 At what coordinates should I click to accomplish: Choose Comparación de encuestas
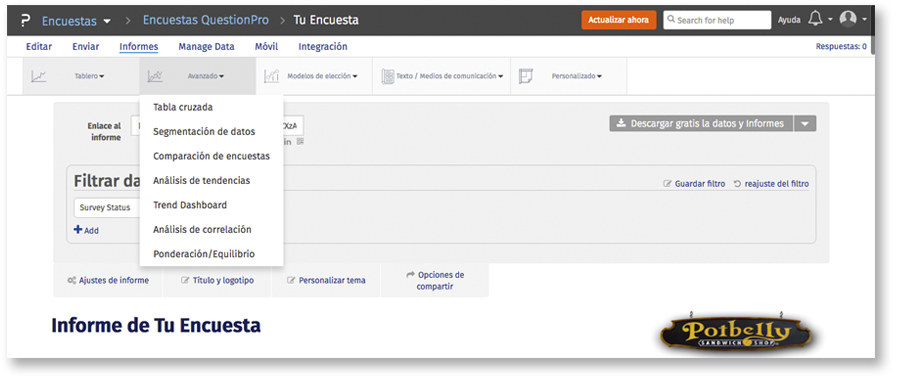coord(211,156)
